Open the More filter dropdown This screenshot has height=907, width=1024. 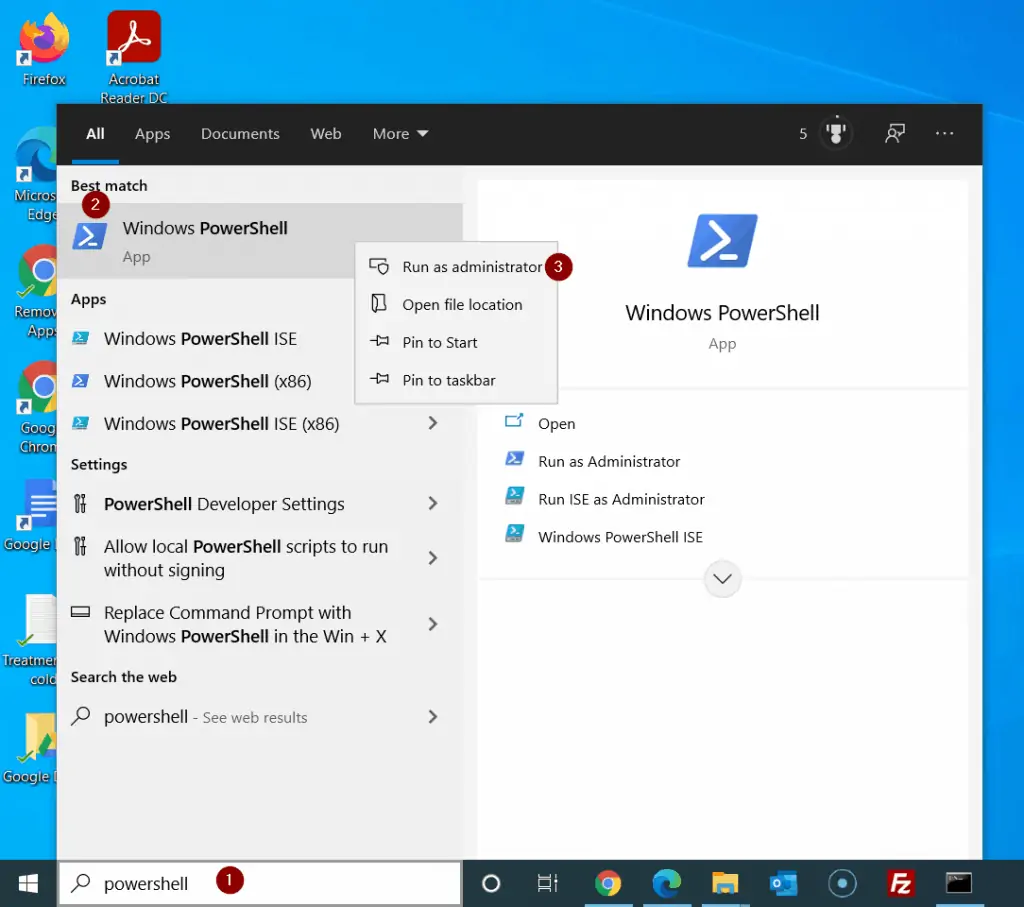tap(400, 133)
